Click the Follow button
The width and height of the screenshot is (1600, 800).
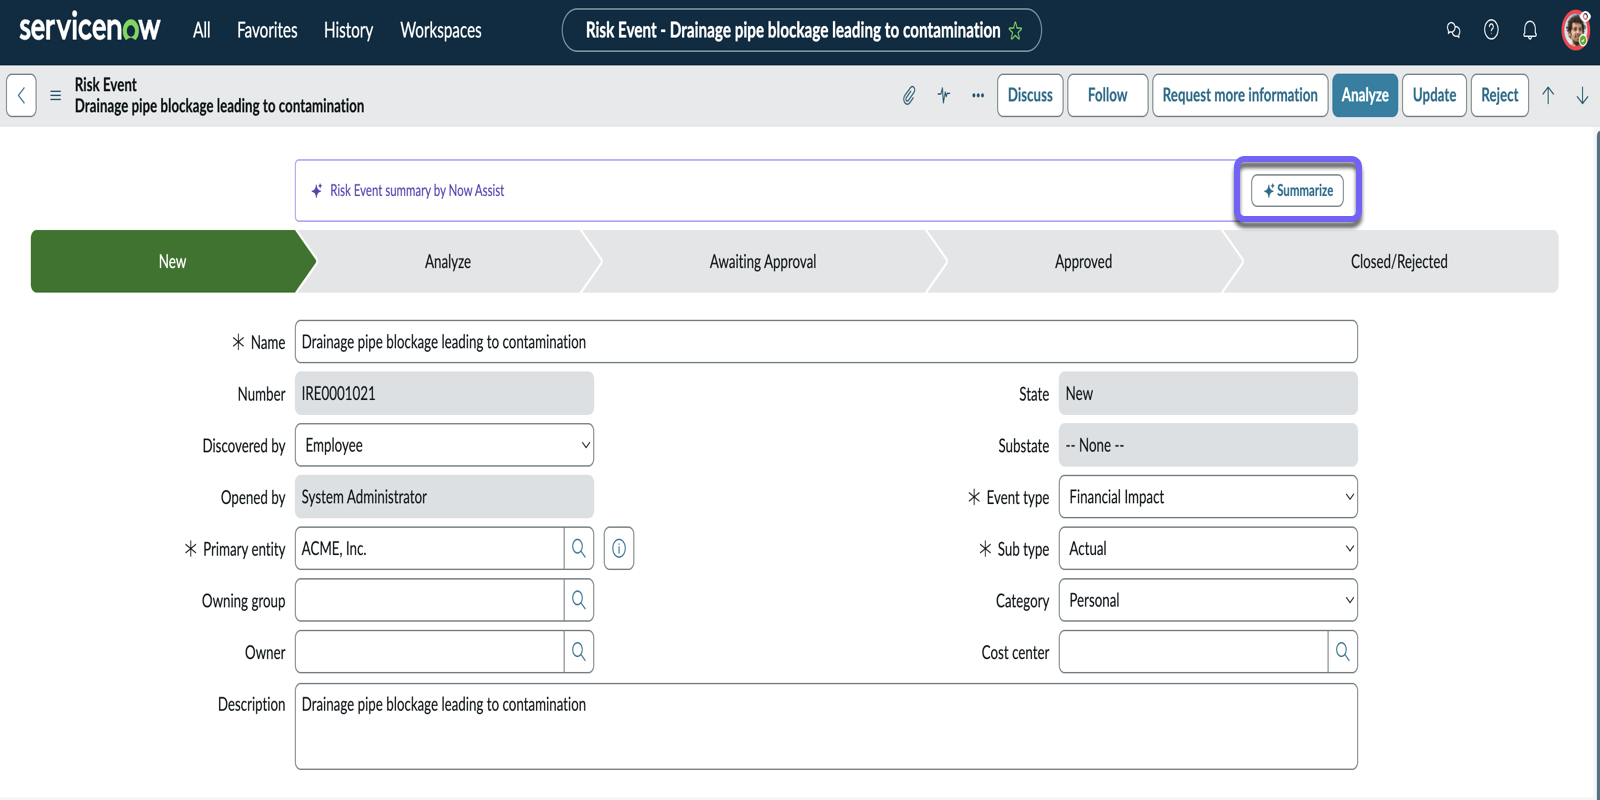click(x=1107, y=95)
